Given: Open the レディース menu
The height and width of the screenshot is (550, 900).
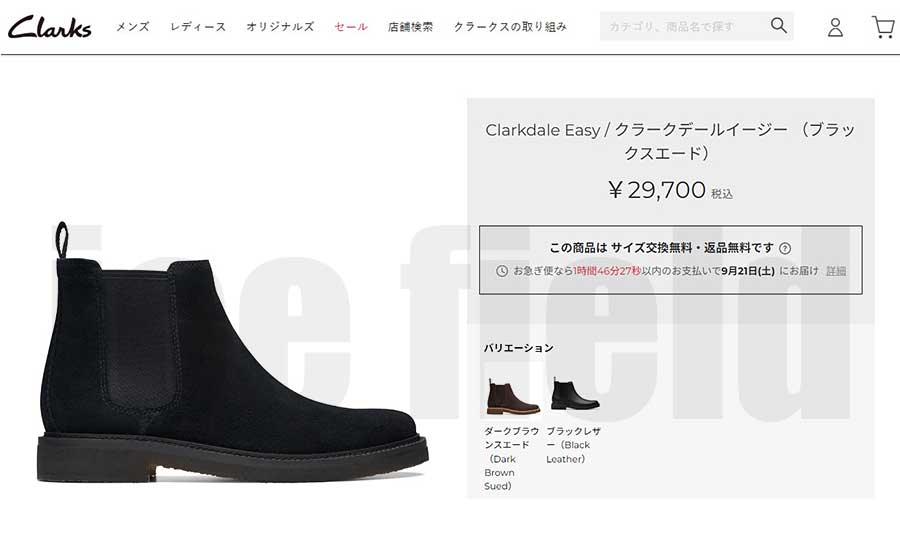Looking at the screenshot, I should (x=198, y=26).
